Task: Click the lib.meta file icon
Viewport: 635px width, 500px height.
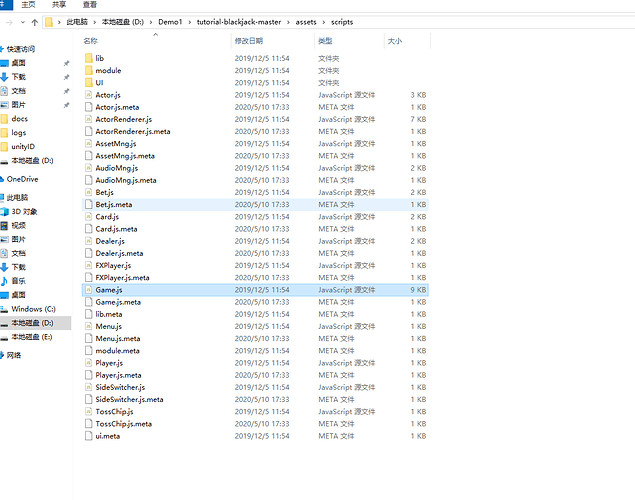Action: 89,314
